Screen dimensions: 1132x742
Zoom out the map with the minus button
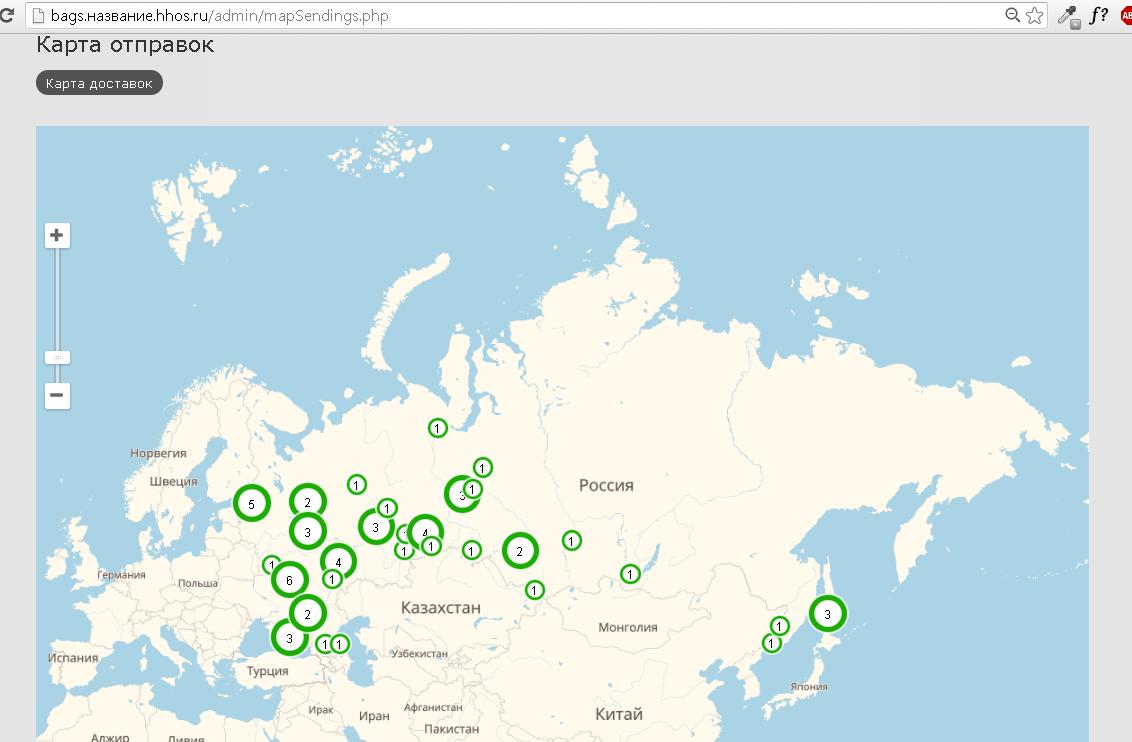click(57, 396)
